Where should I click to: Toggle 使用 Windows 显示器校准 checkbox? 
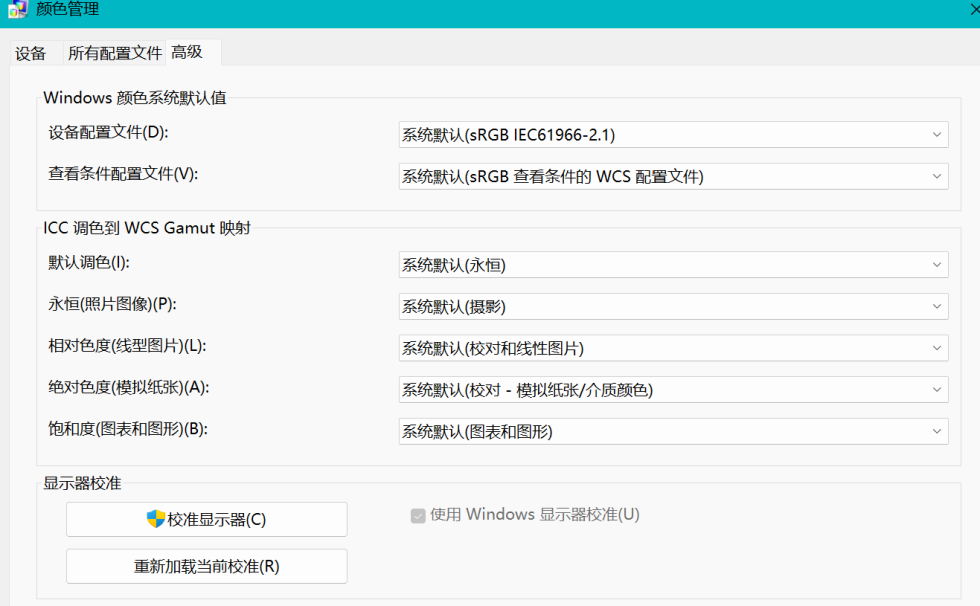(x=418, y=516)
